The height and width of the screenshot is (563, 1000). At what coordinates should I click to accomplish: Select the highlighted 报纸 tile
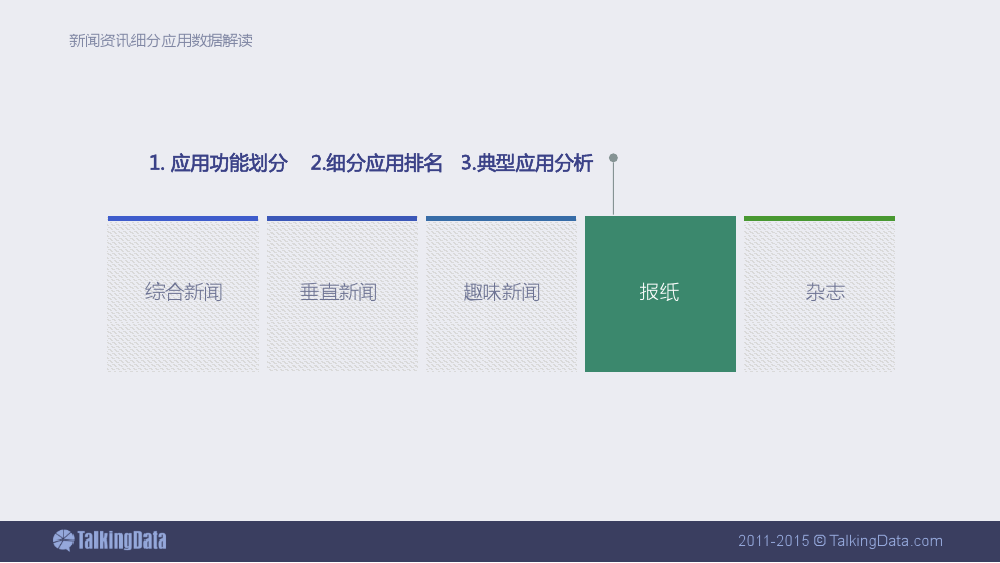click(660, 293)
